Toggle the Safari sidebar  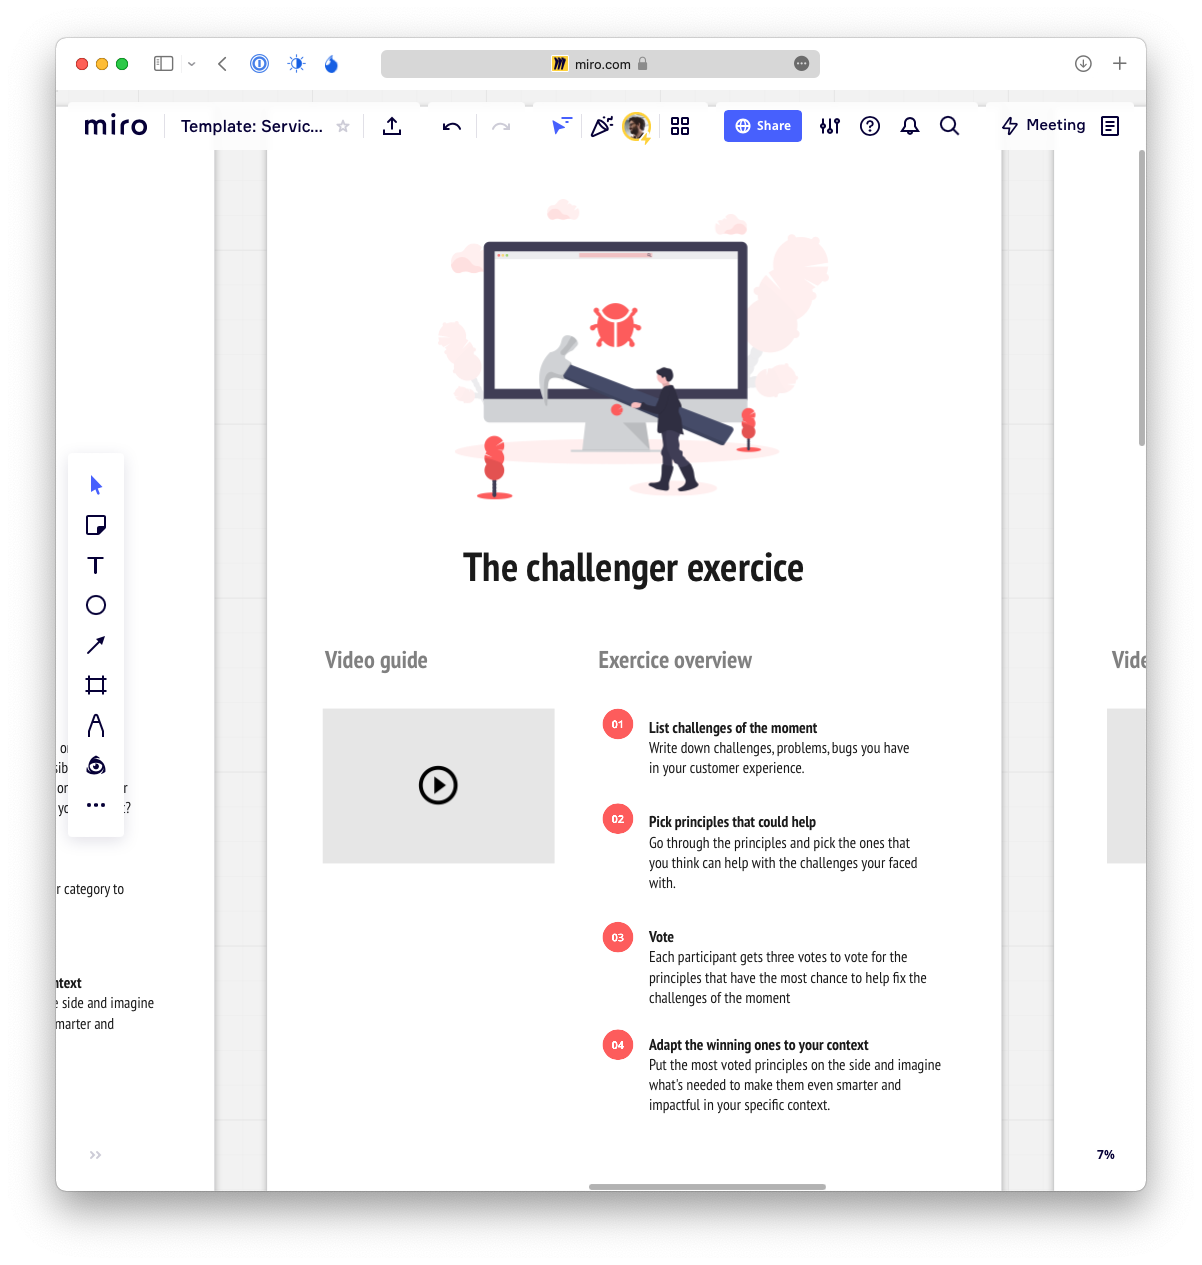click(163, 64)
